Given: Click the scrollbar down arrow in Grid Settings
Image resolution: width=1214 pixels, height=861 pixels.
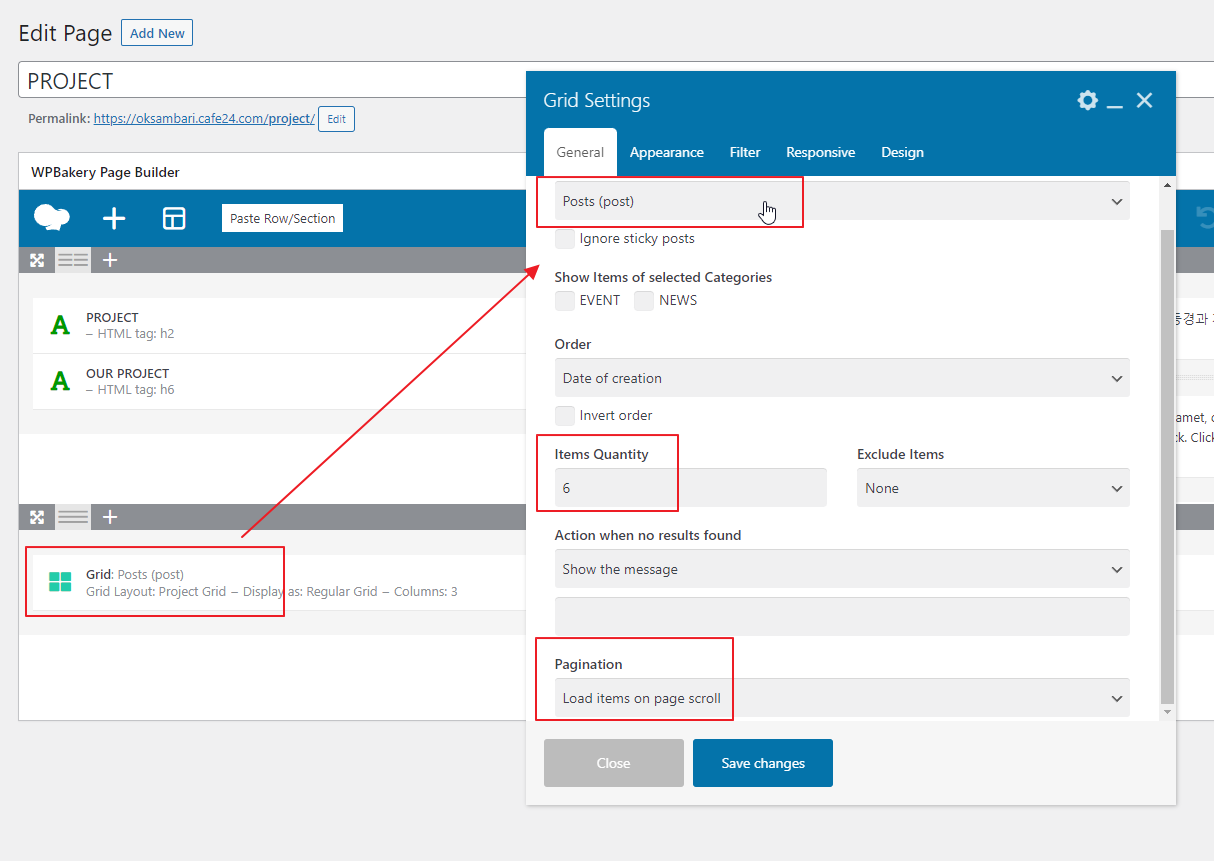Looking at the screenshot, I should [1167, 711].
